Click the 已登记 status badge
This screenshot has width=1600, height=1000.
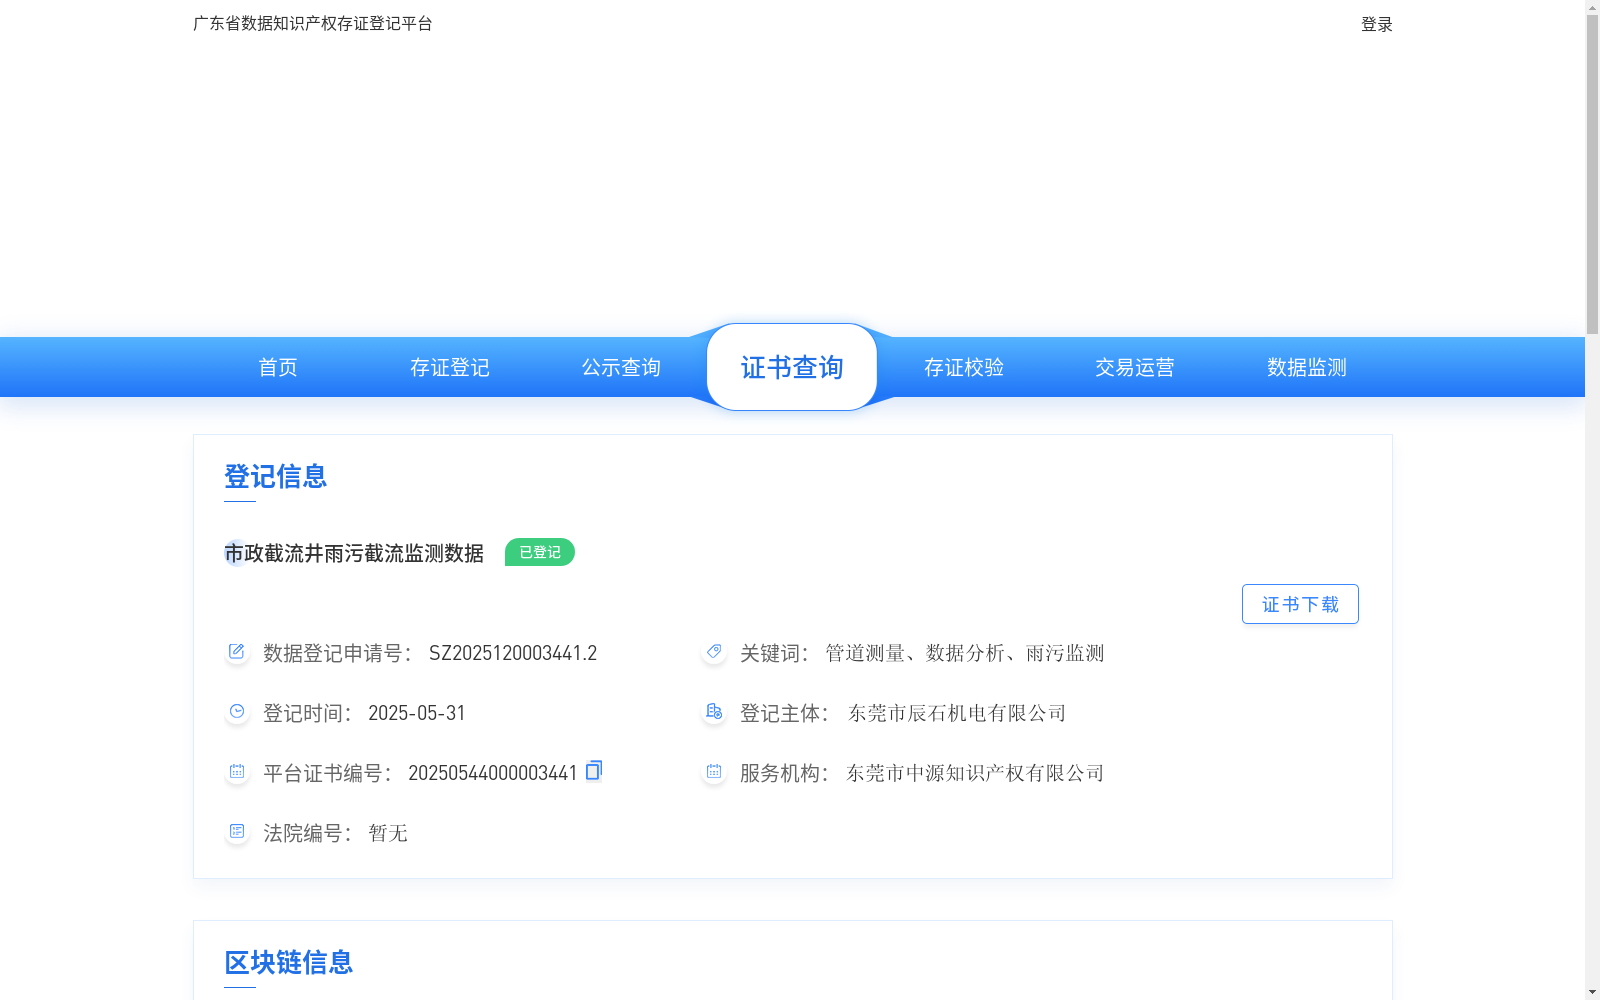[540, 552]
